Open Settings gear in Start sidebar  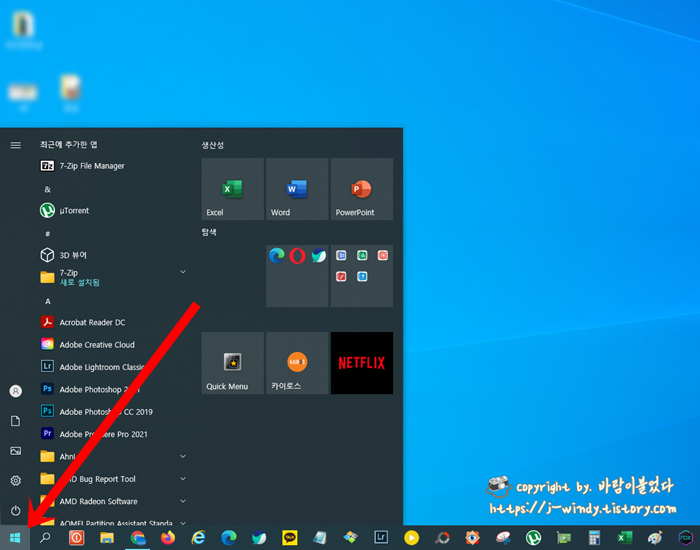[x=16, y=480]
